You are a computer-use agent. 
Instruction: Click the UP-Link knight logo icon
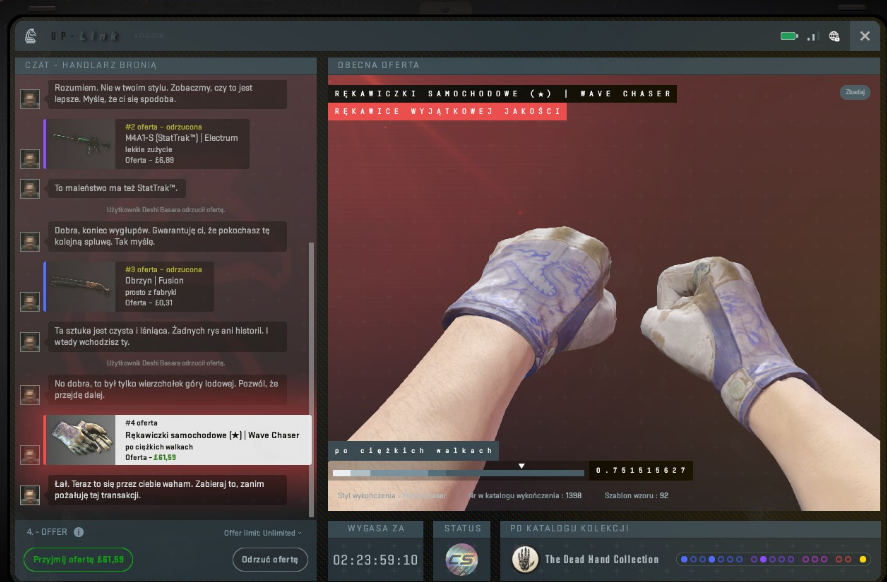[31, 36]
